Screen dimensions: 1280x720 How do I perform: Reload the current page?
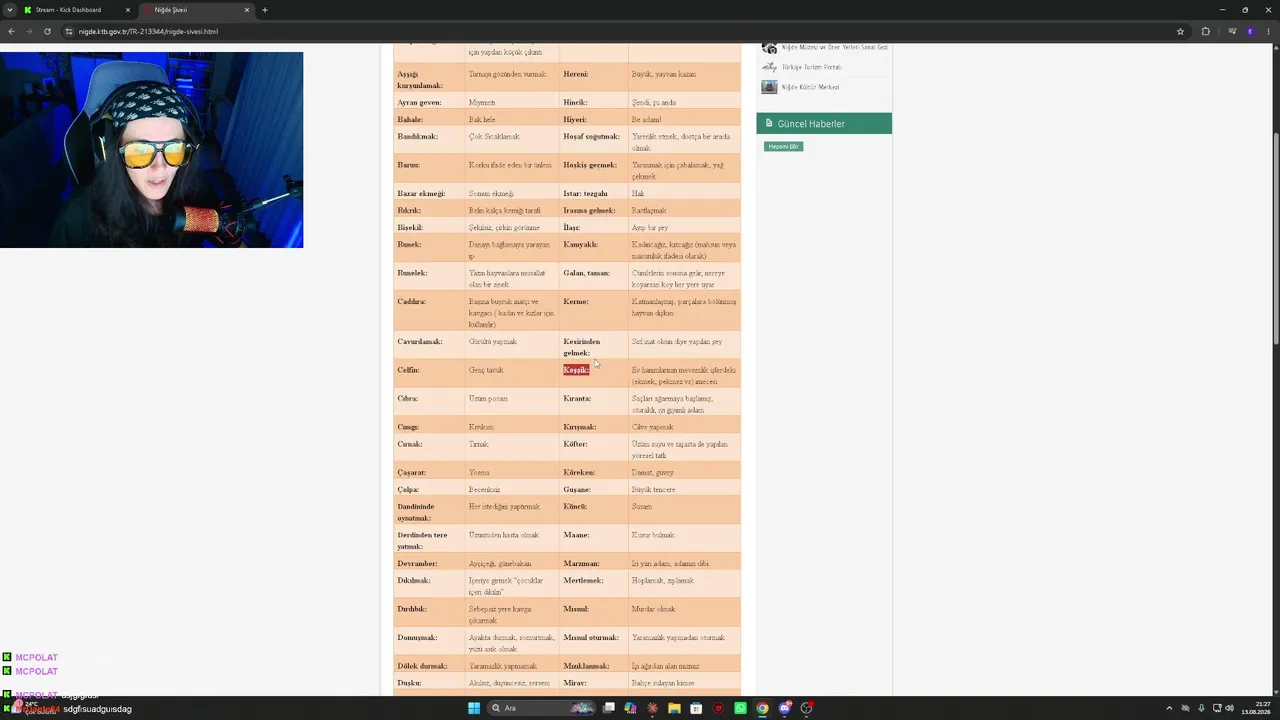tap(47, 31)
